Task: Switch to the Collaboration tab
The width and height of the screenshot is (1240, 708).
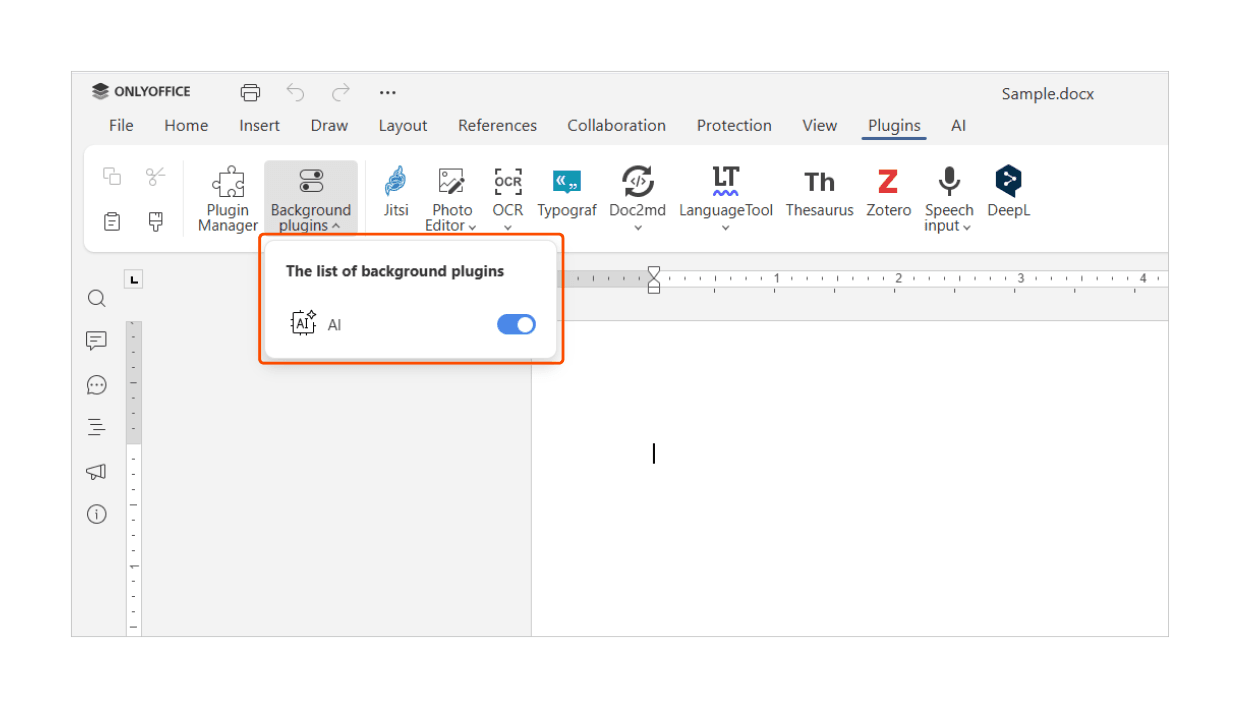Action: pos(616,125)
